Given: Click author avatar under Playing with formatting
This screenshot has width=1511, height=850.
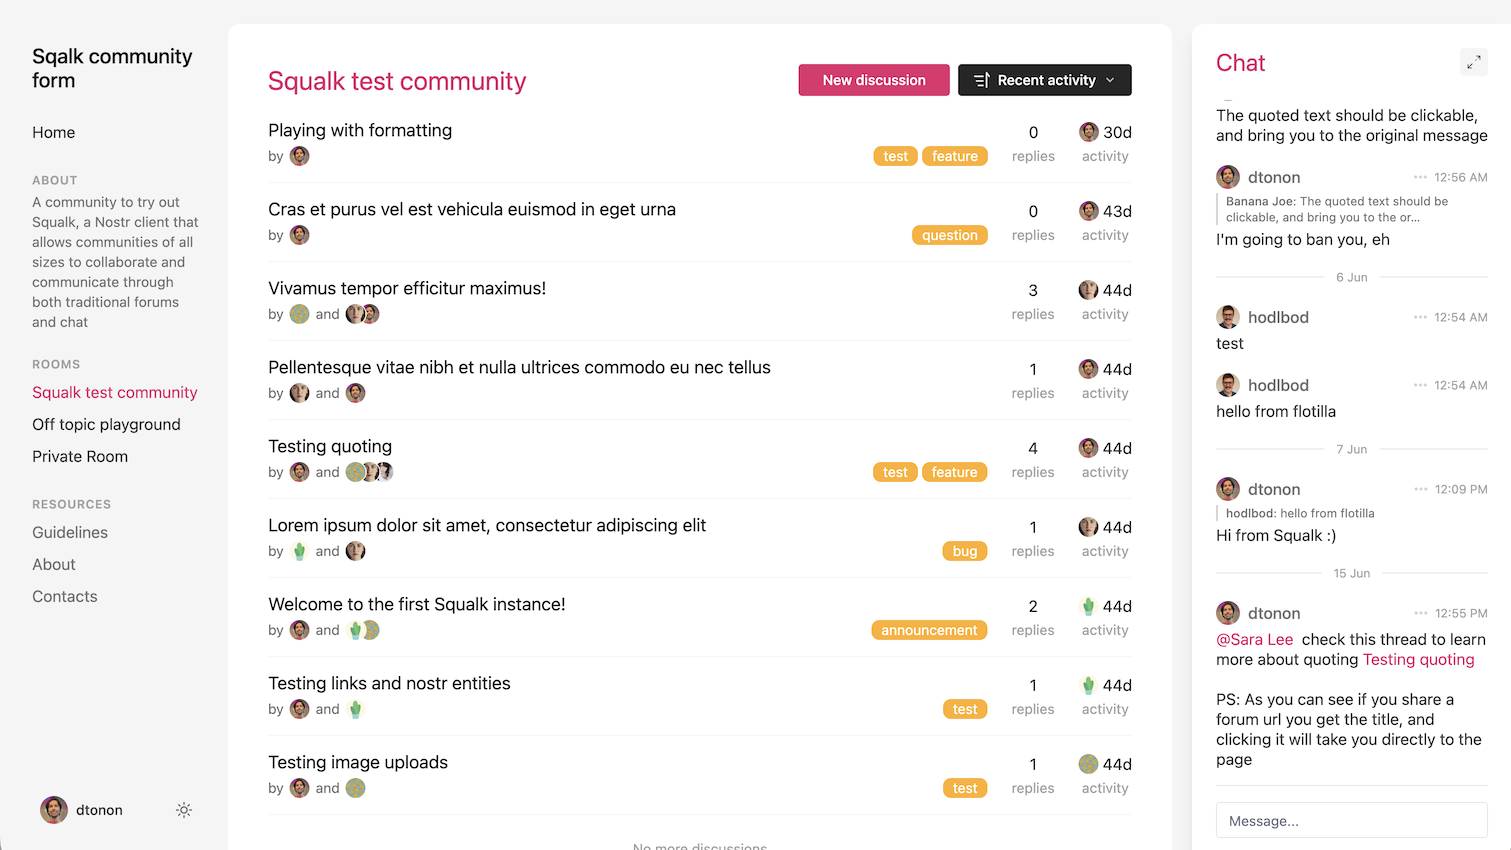Looking at the screenshot, I should tap(300, 156).
